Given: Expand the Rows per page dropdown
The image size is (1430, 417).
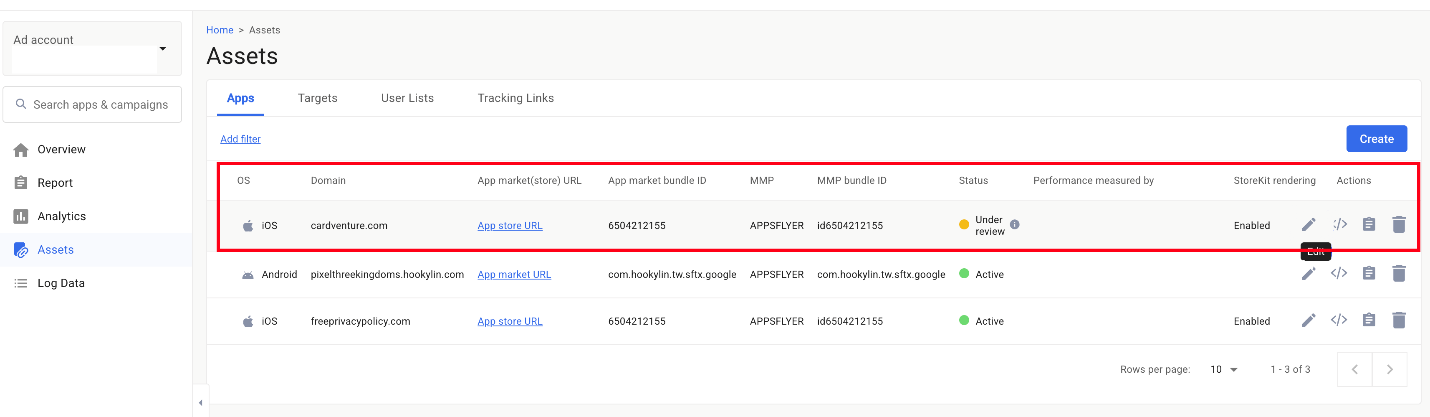Looking at the screenshot, I should (1224, 370).
